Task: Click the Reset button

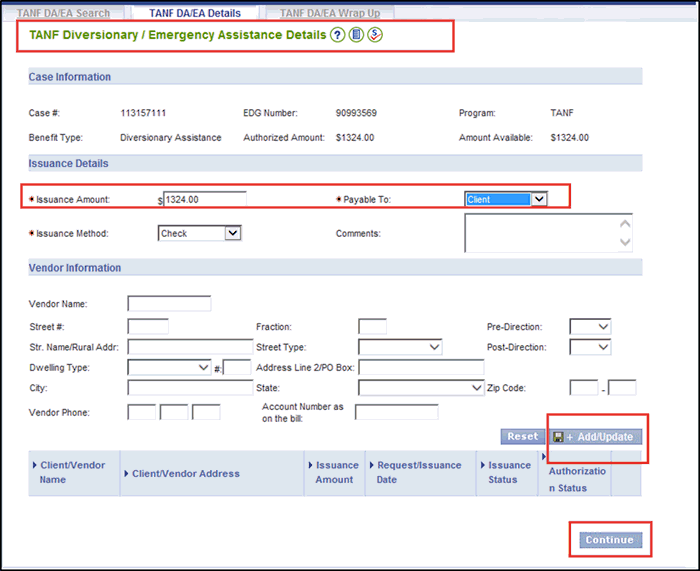Action: coord(523,436)
